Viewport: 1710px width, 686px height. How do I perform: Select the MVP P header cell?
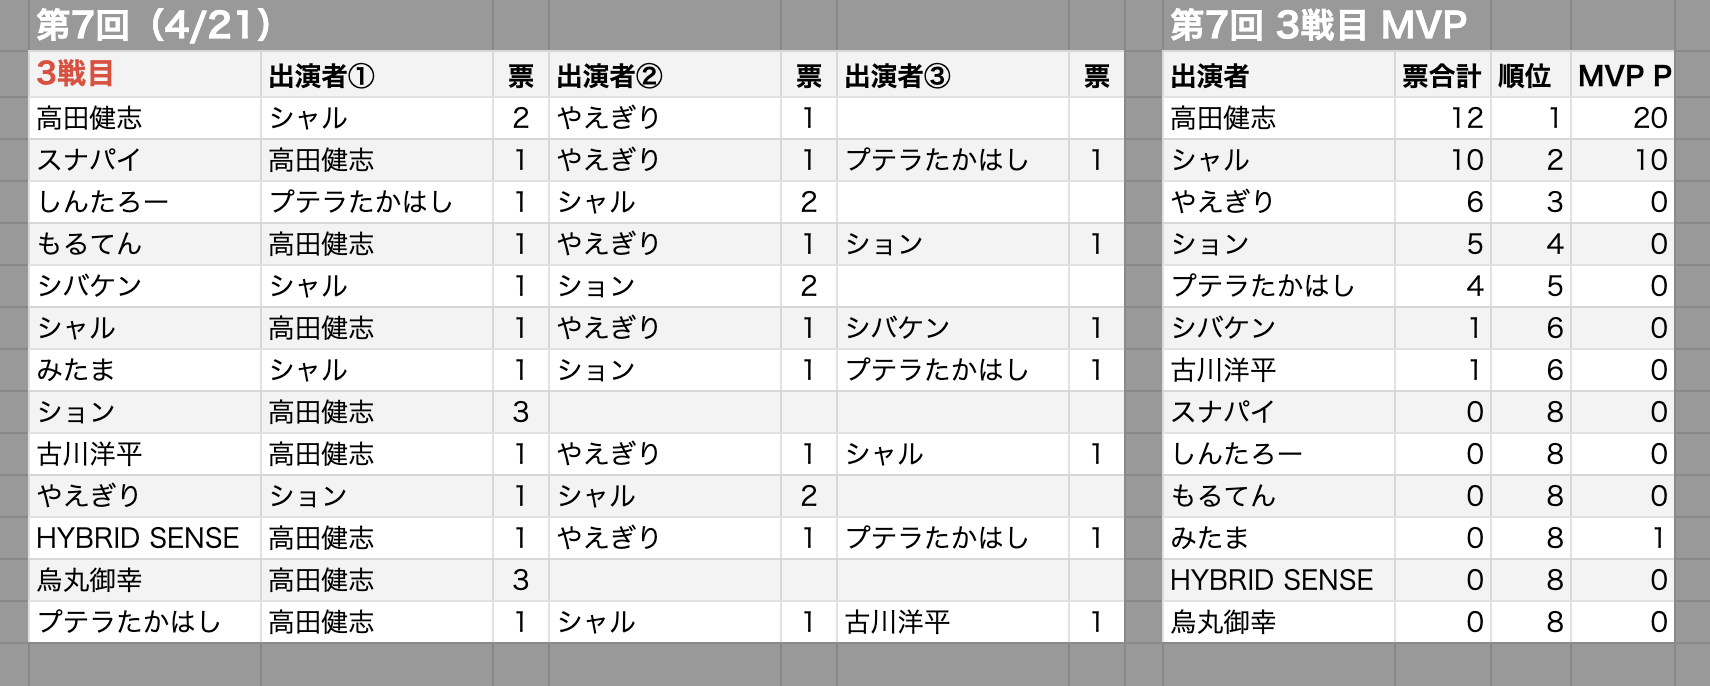(x=1623, y=75)
